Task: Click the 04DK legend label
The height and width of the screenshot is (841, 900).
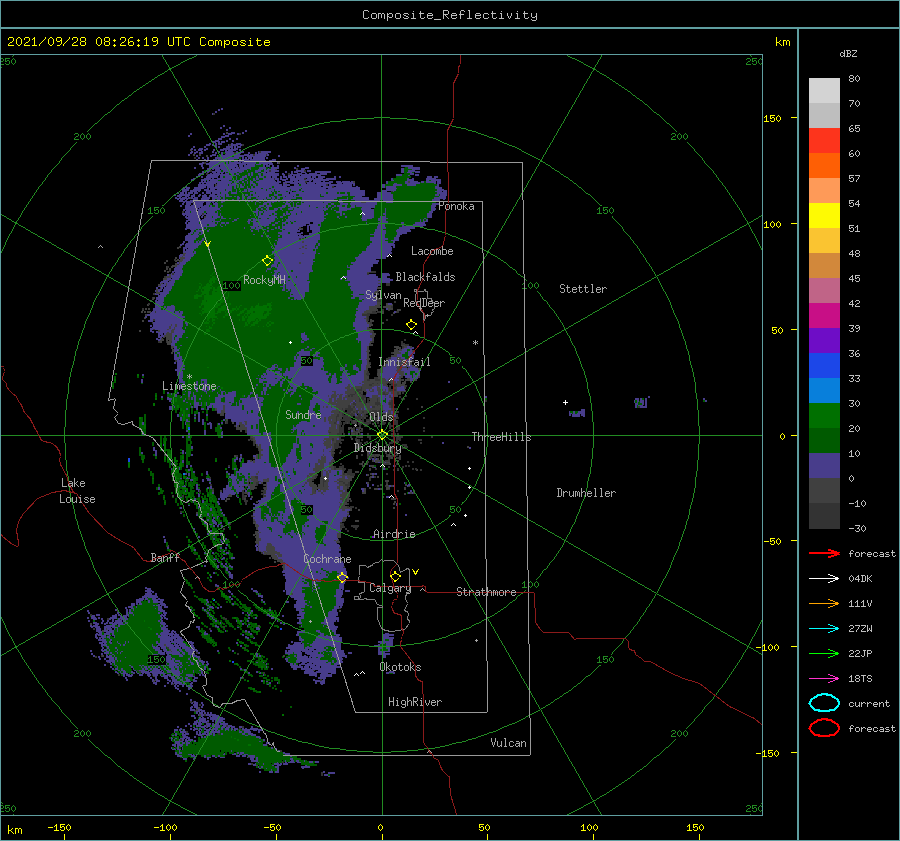Action: [x=860, y=578]
